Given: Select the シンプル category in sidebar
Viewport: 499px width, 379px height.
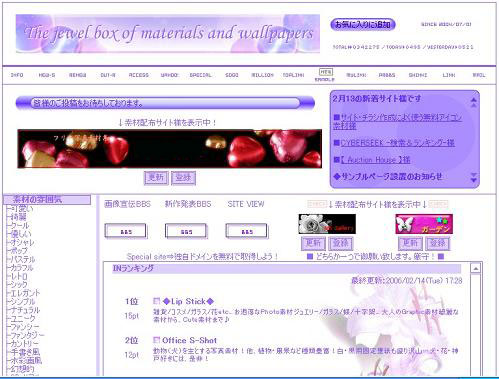Looking at the screenshot, I should [x=23, y=301].
